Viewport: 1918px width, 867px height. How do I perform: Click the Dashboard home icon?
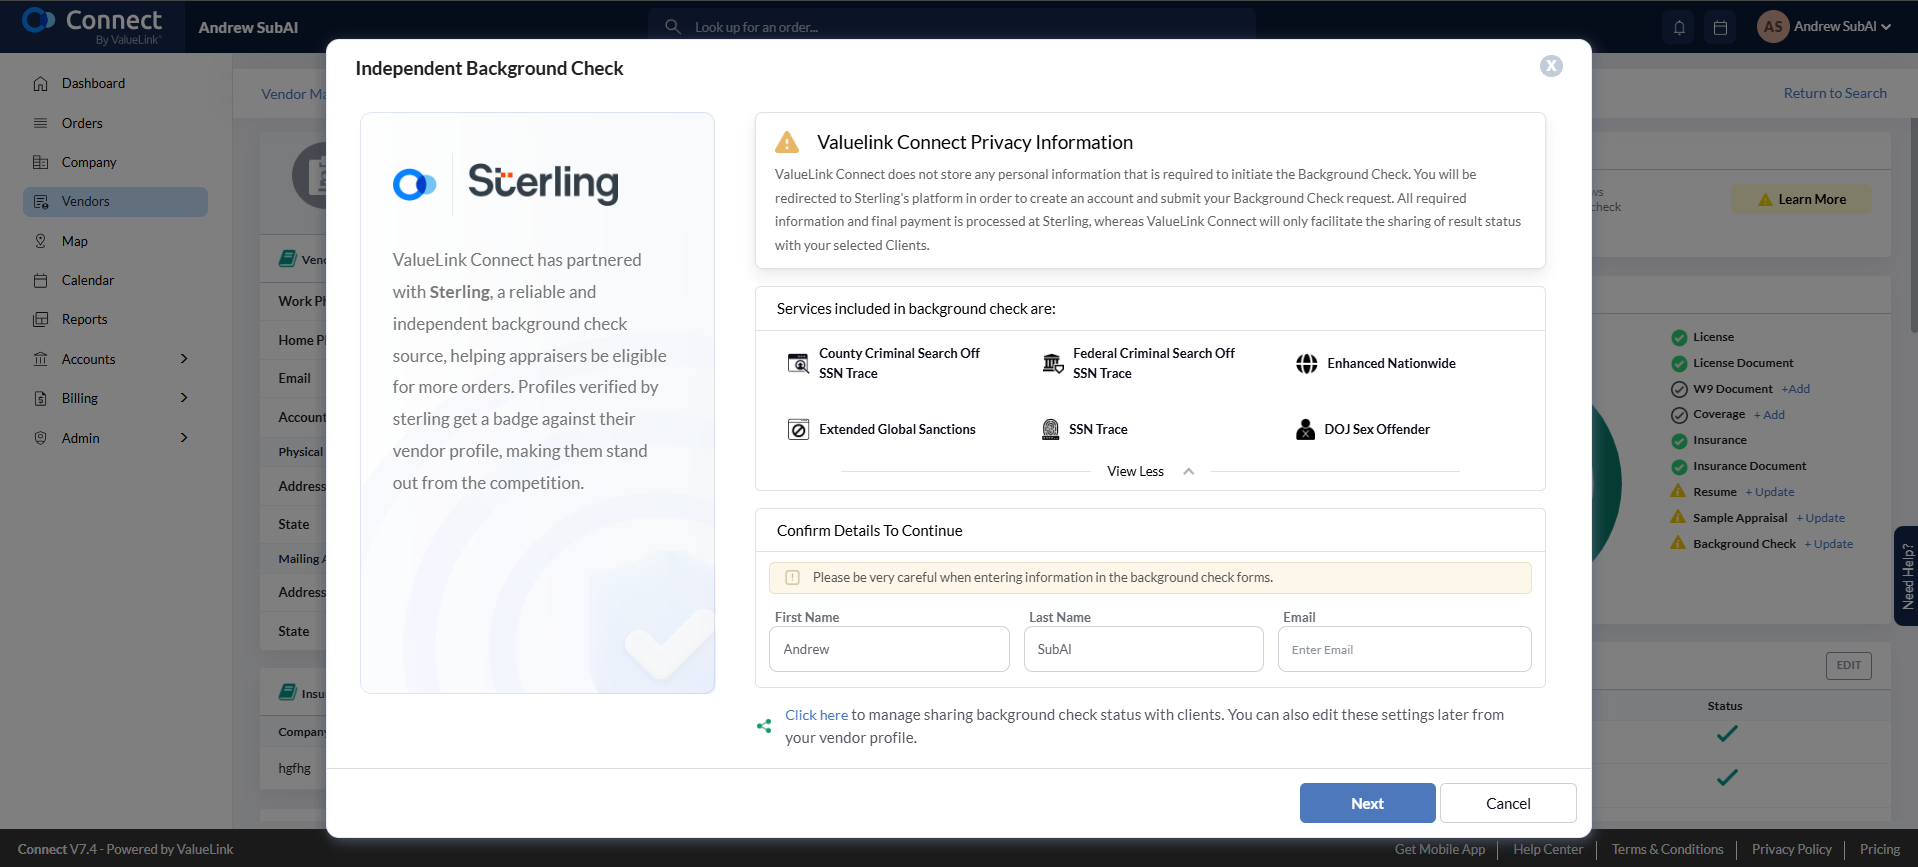point(41,84)
